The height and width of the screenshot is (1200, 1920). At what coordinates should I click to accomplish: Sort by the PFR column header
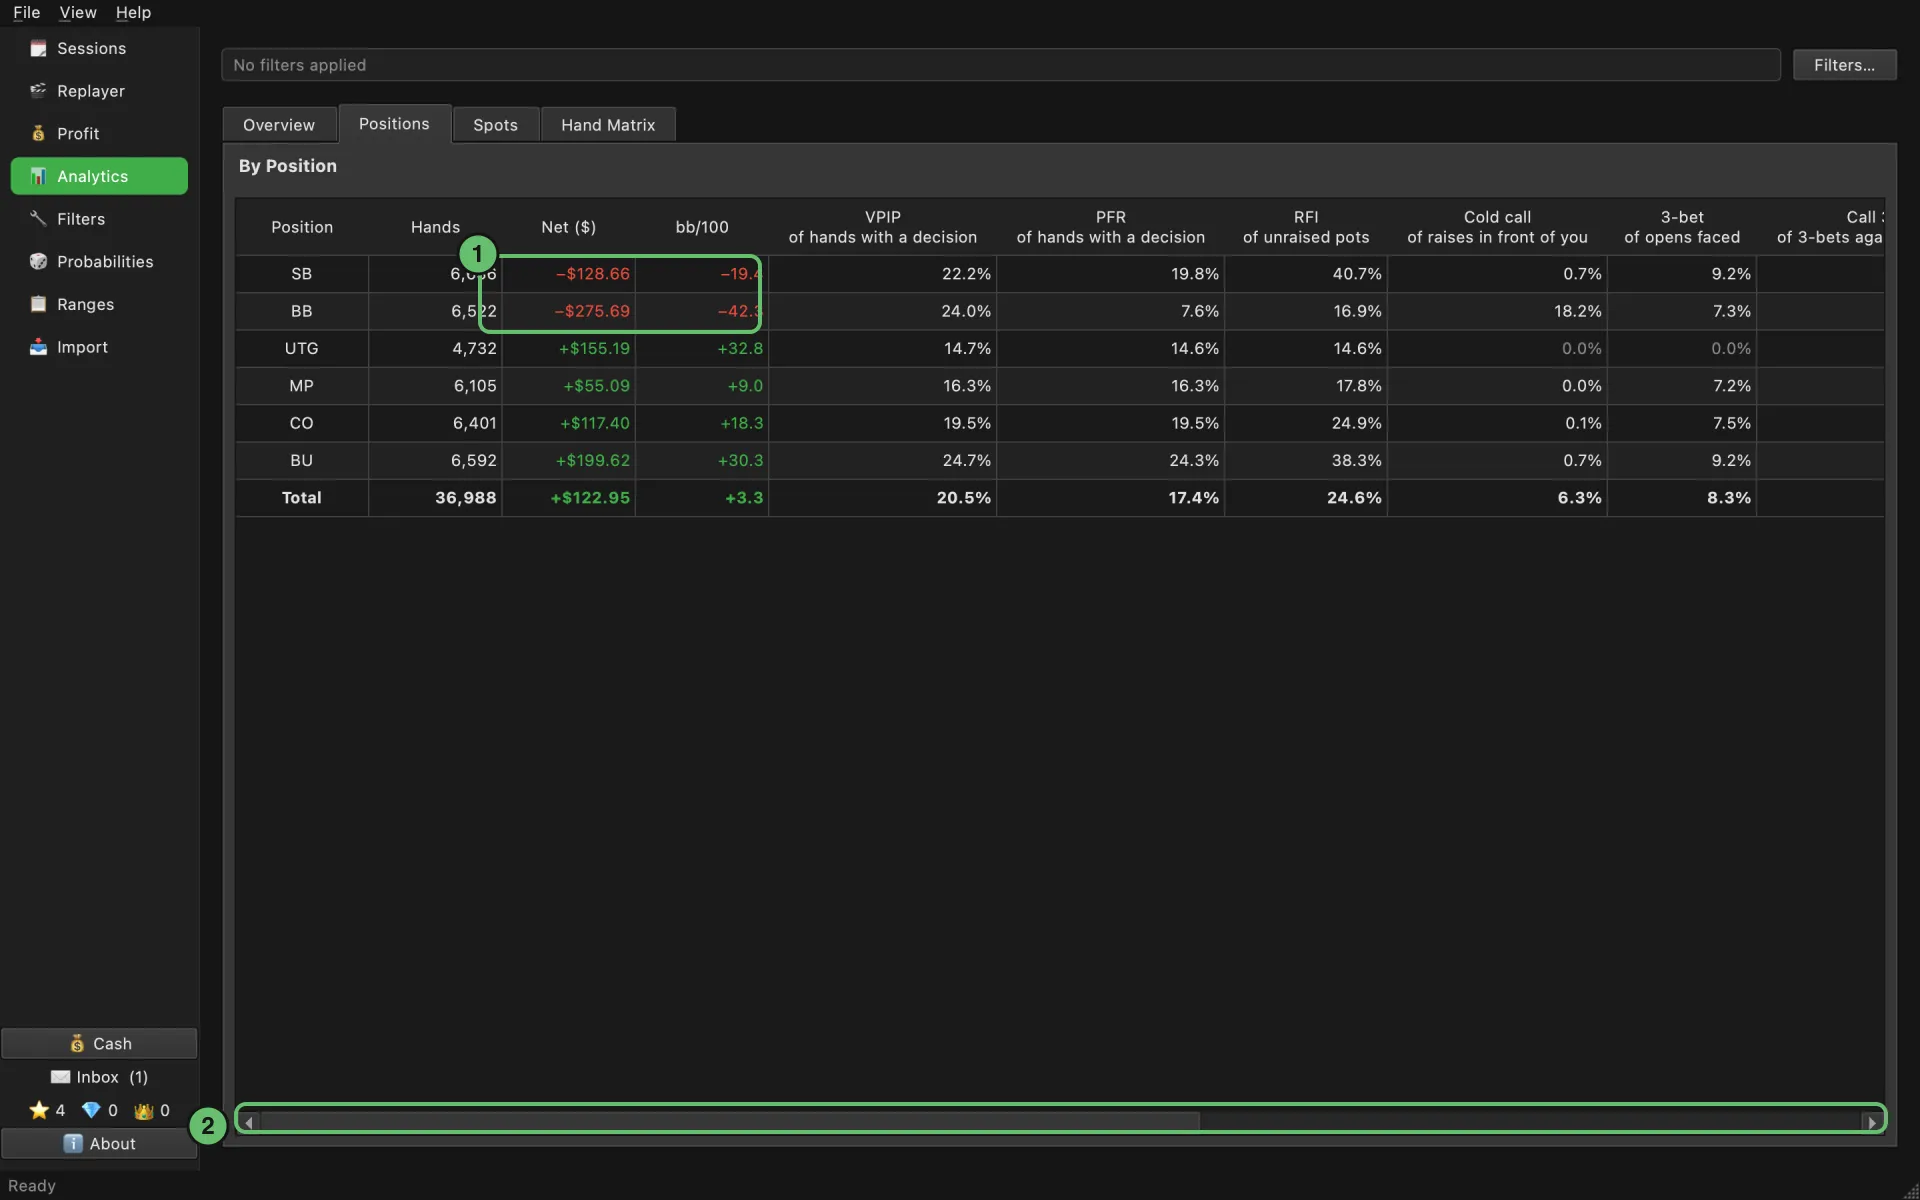[x=1110, y=227]
